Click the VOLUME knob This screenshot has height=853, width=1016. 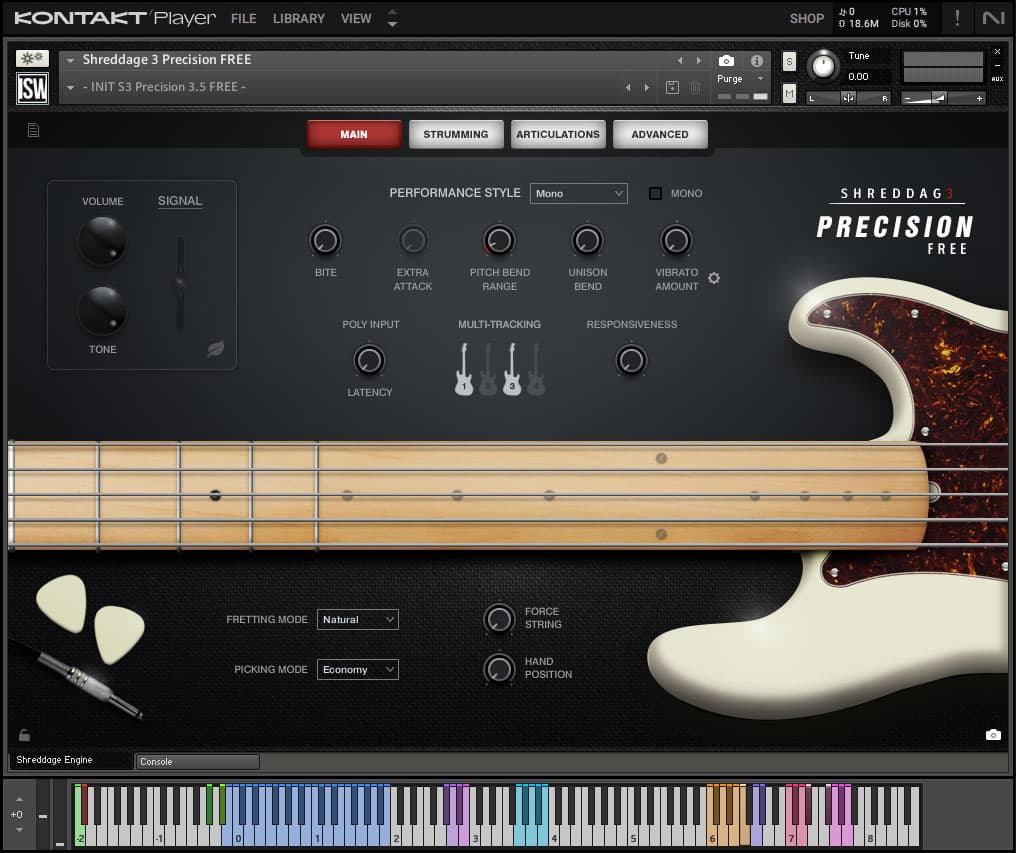(x=102, y=240)
